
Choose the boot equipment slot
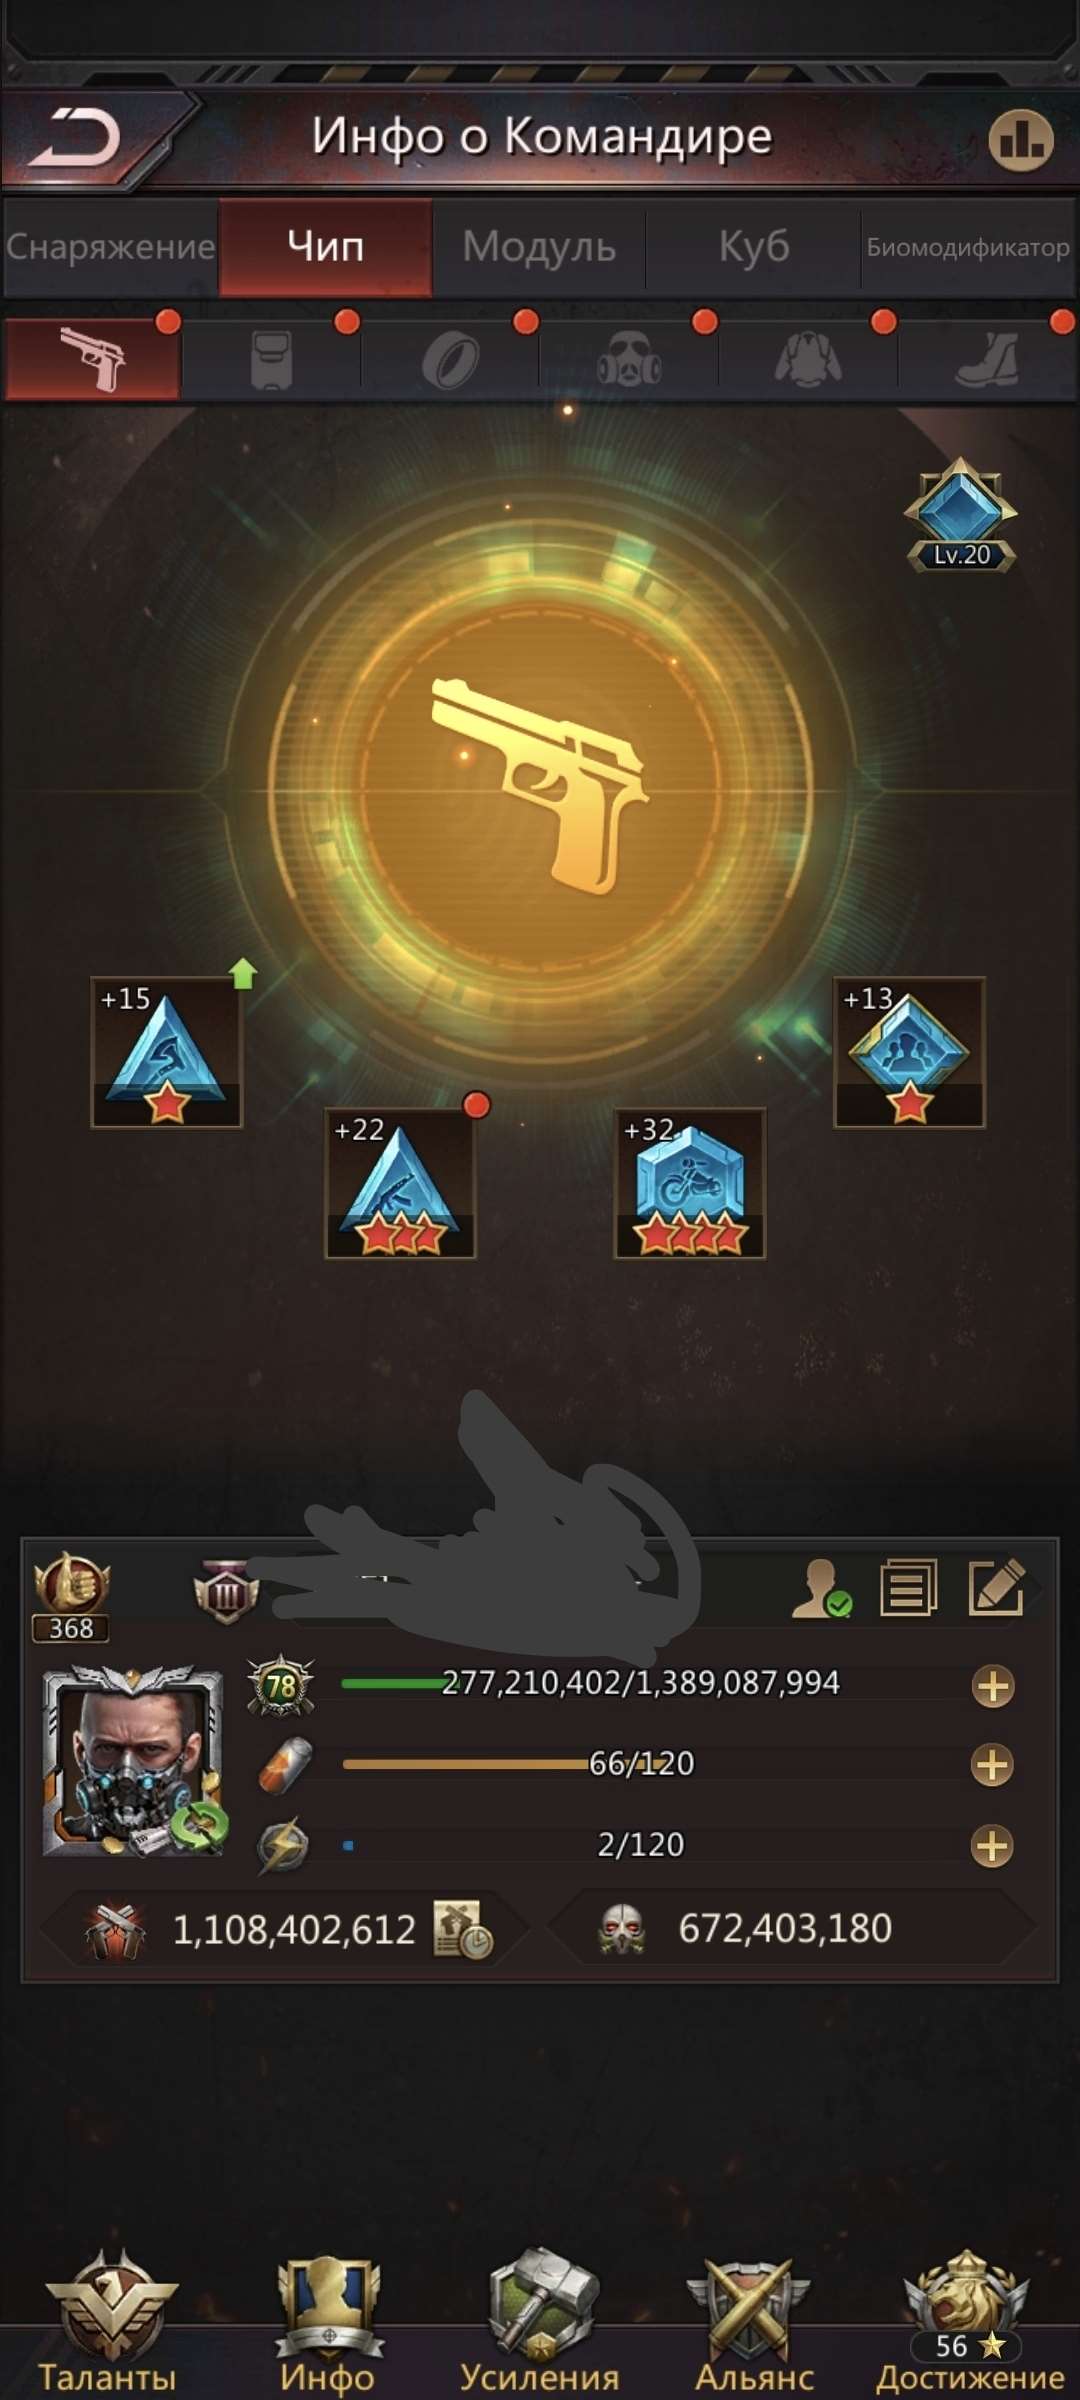pyautogui.click(x=988, y=359)
